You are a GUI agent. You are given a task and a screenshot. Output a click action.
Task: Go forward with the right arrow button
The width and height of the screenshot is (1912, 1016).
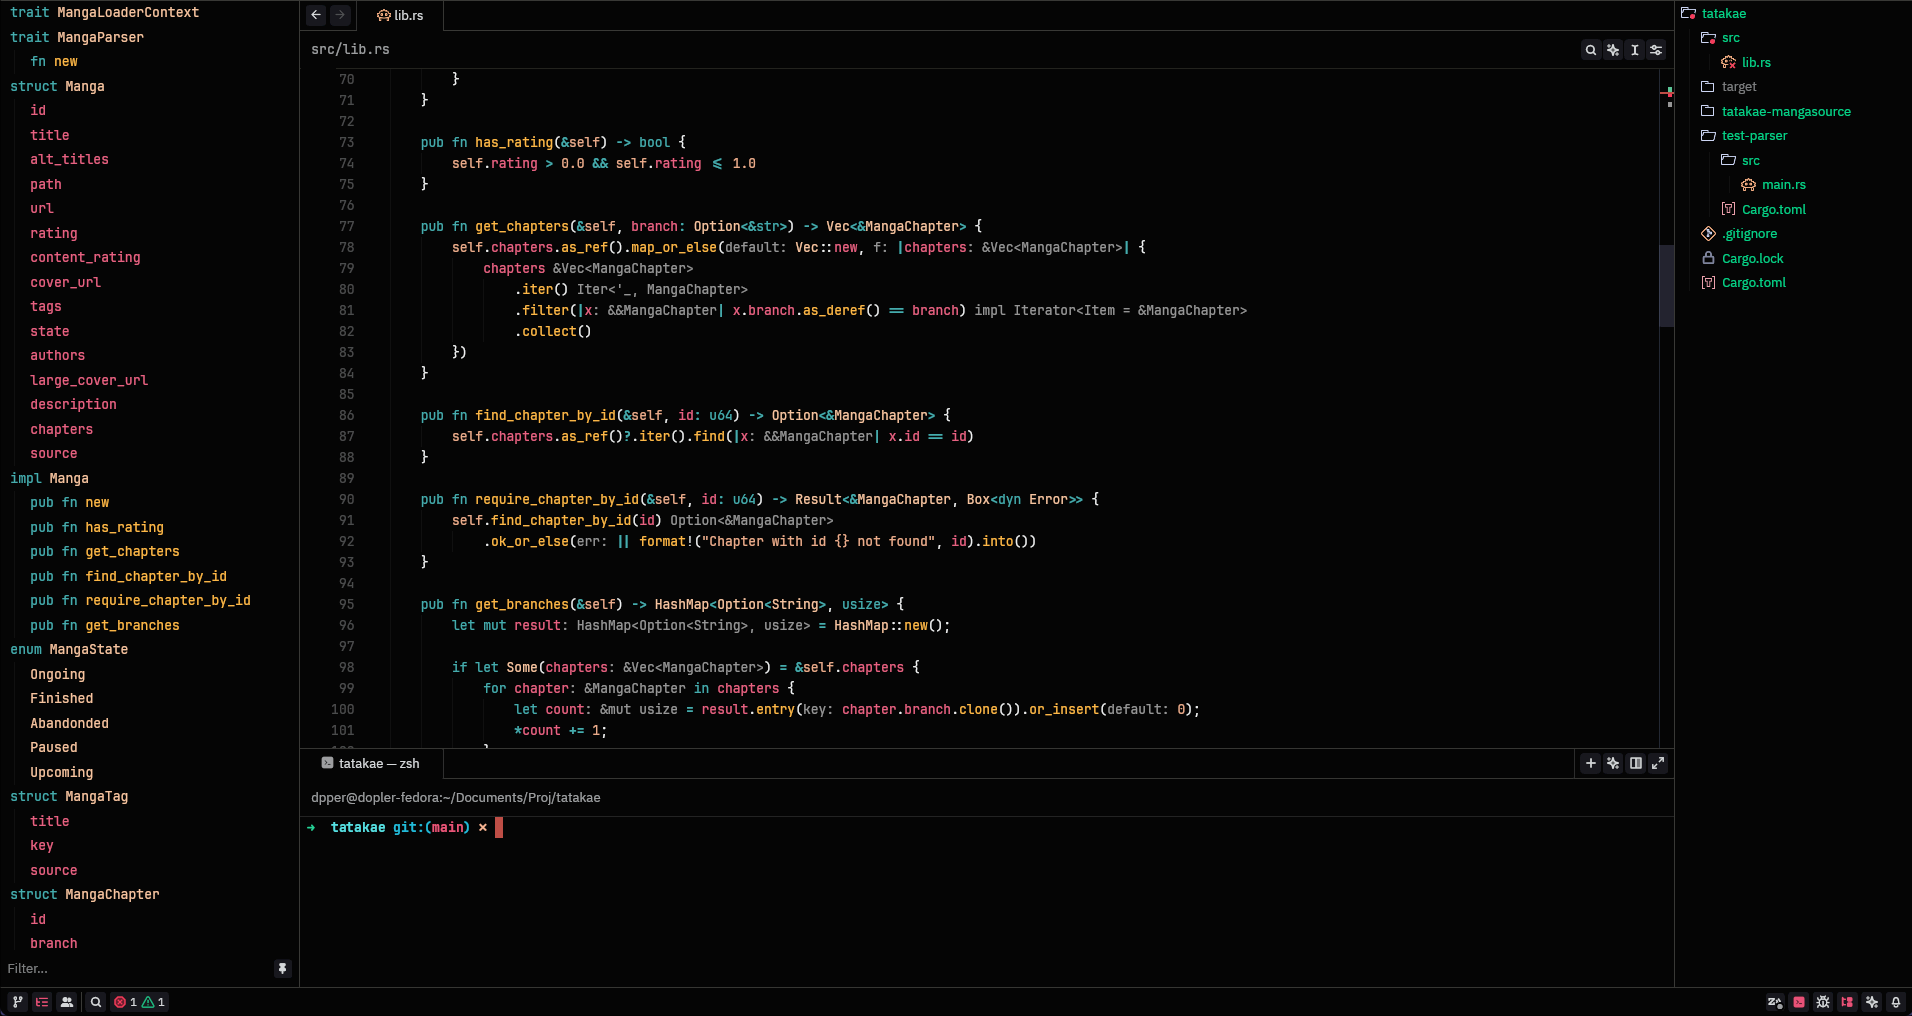tap(341, 15)
